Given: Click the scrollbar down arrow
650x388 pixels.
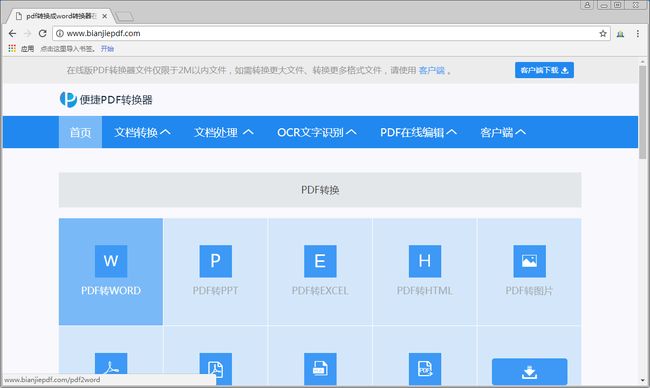Looking at the screenshot, I should click(x=643, y=381).
